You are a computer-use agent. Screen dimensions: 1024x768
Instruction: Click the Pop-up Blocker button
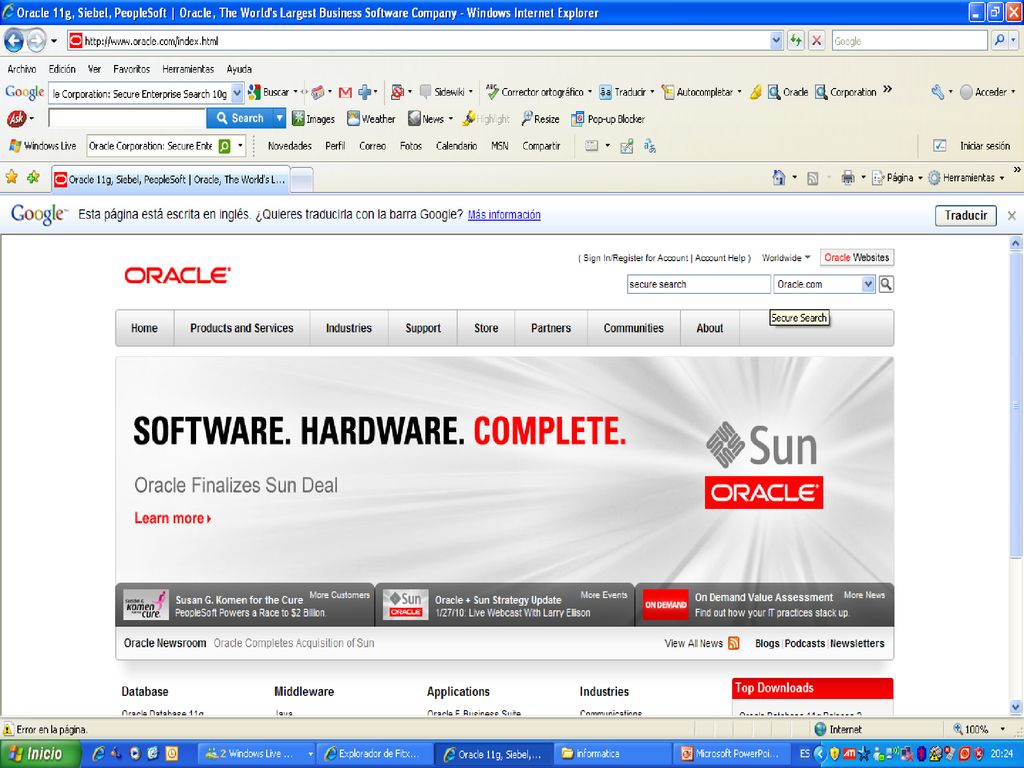click(608, 119)
